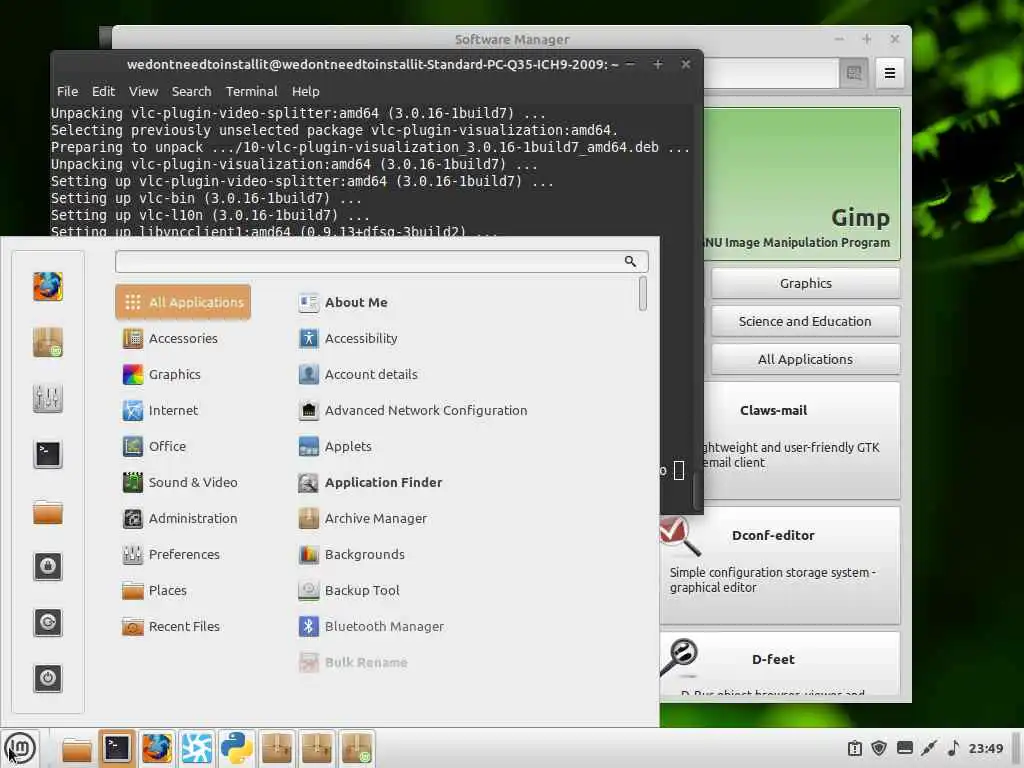The width and height of the screenshot is (1024, 768).
Task: Click Graphics button in Software Manager
Action: (805, 283)
